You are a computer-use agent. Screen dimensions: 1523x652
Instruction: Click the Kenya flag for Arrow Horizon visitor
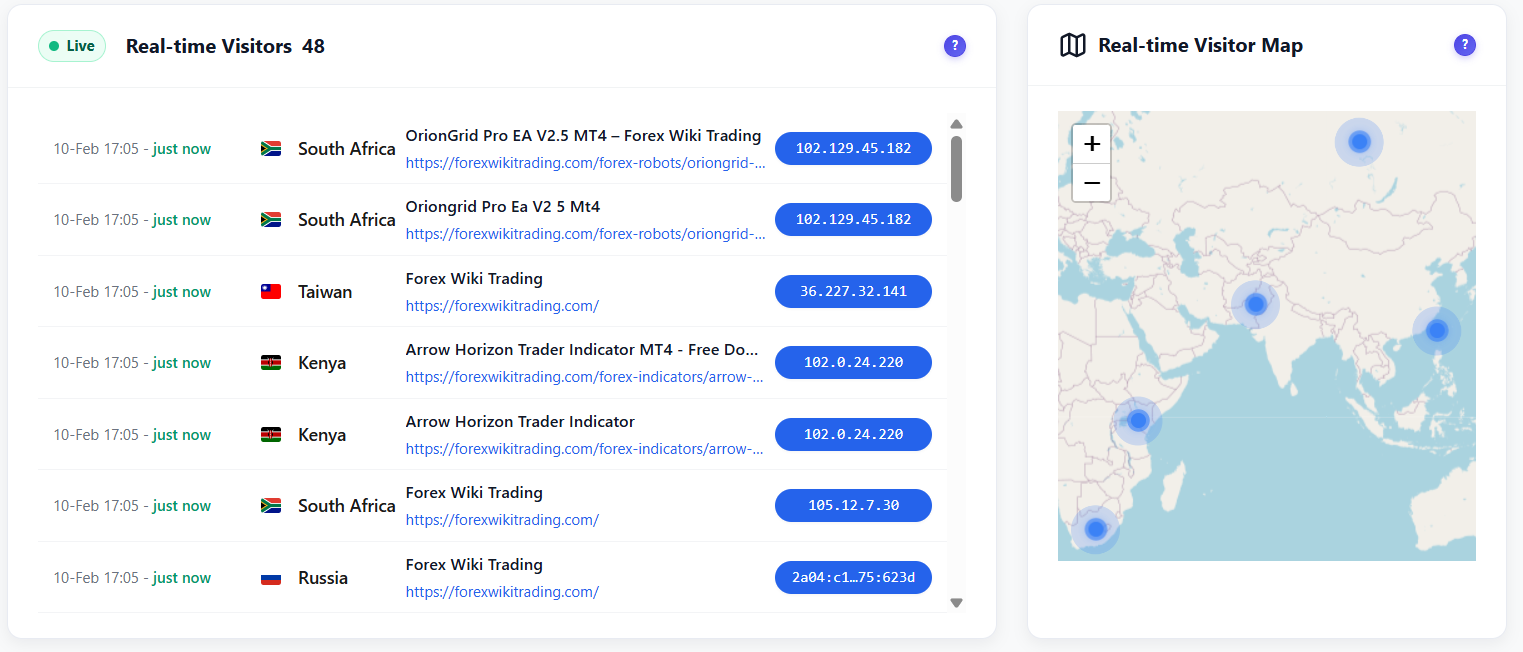coord(270,362)
